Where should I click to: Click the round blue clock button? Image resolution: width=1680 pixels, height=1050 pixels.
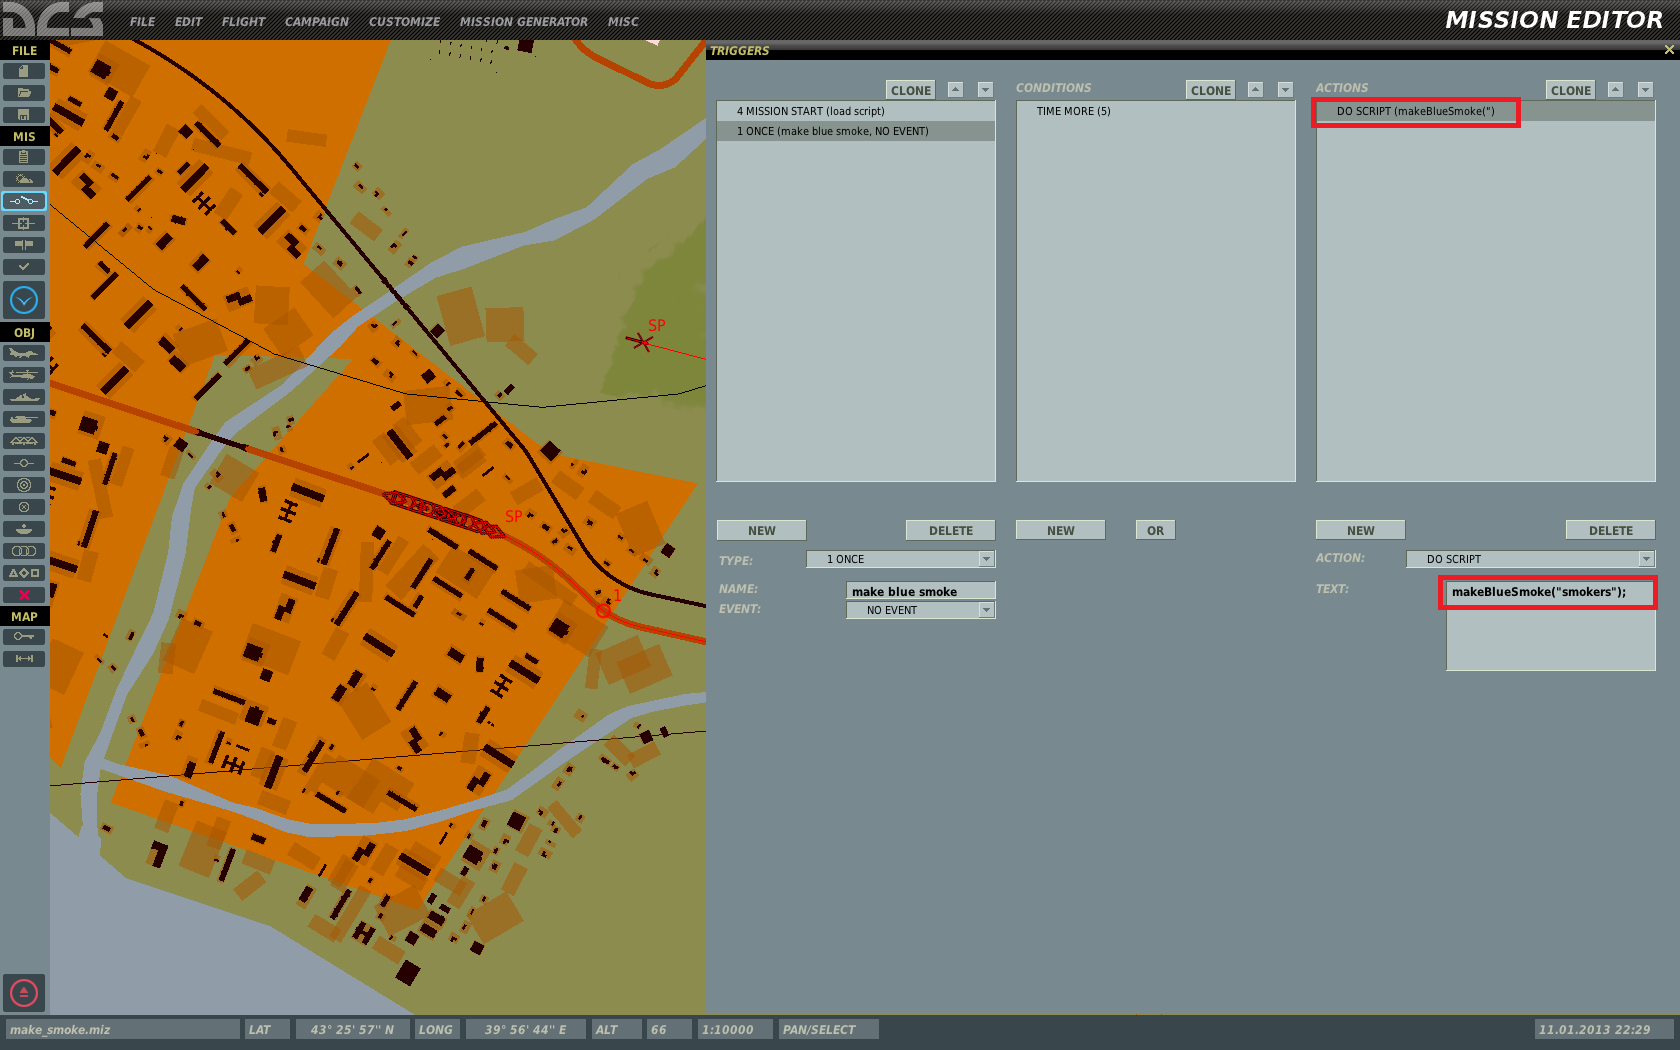(x=24, y=300)
